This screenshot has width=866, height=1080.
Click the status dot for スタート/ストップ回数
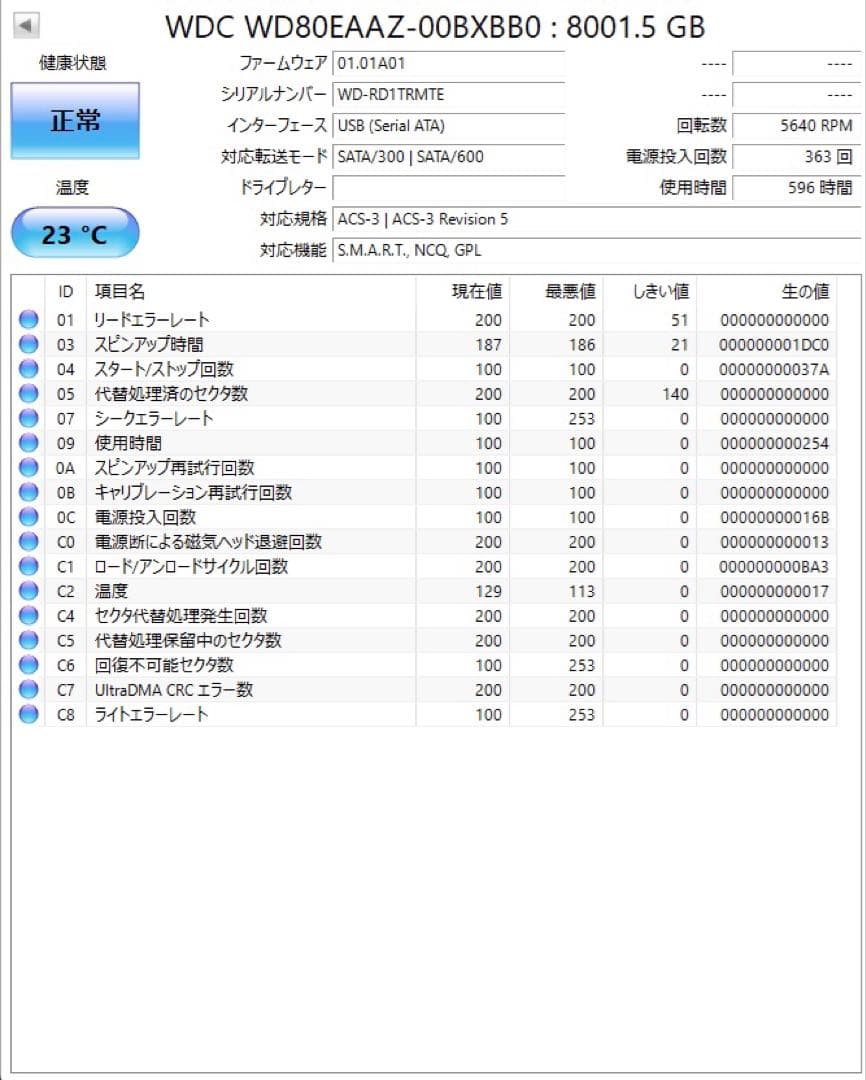click(29, 368)
